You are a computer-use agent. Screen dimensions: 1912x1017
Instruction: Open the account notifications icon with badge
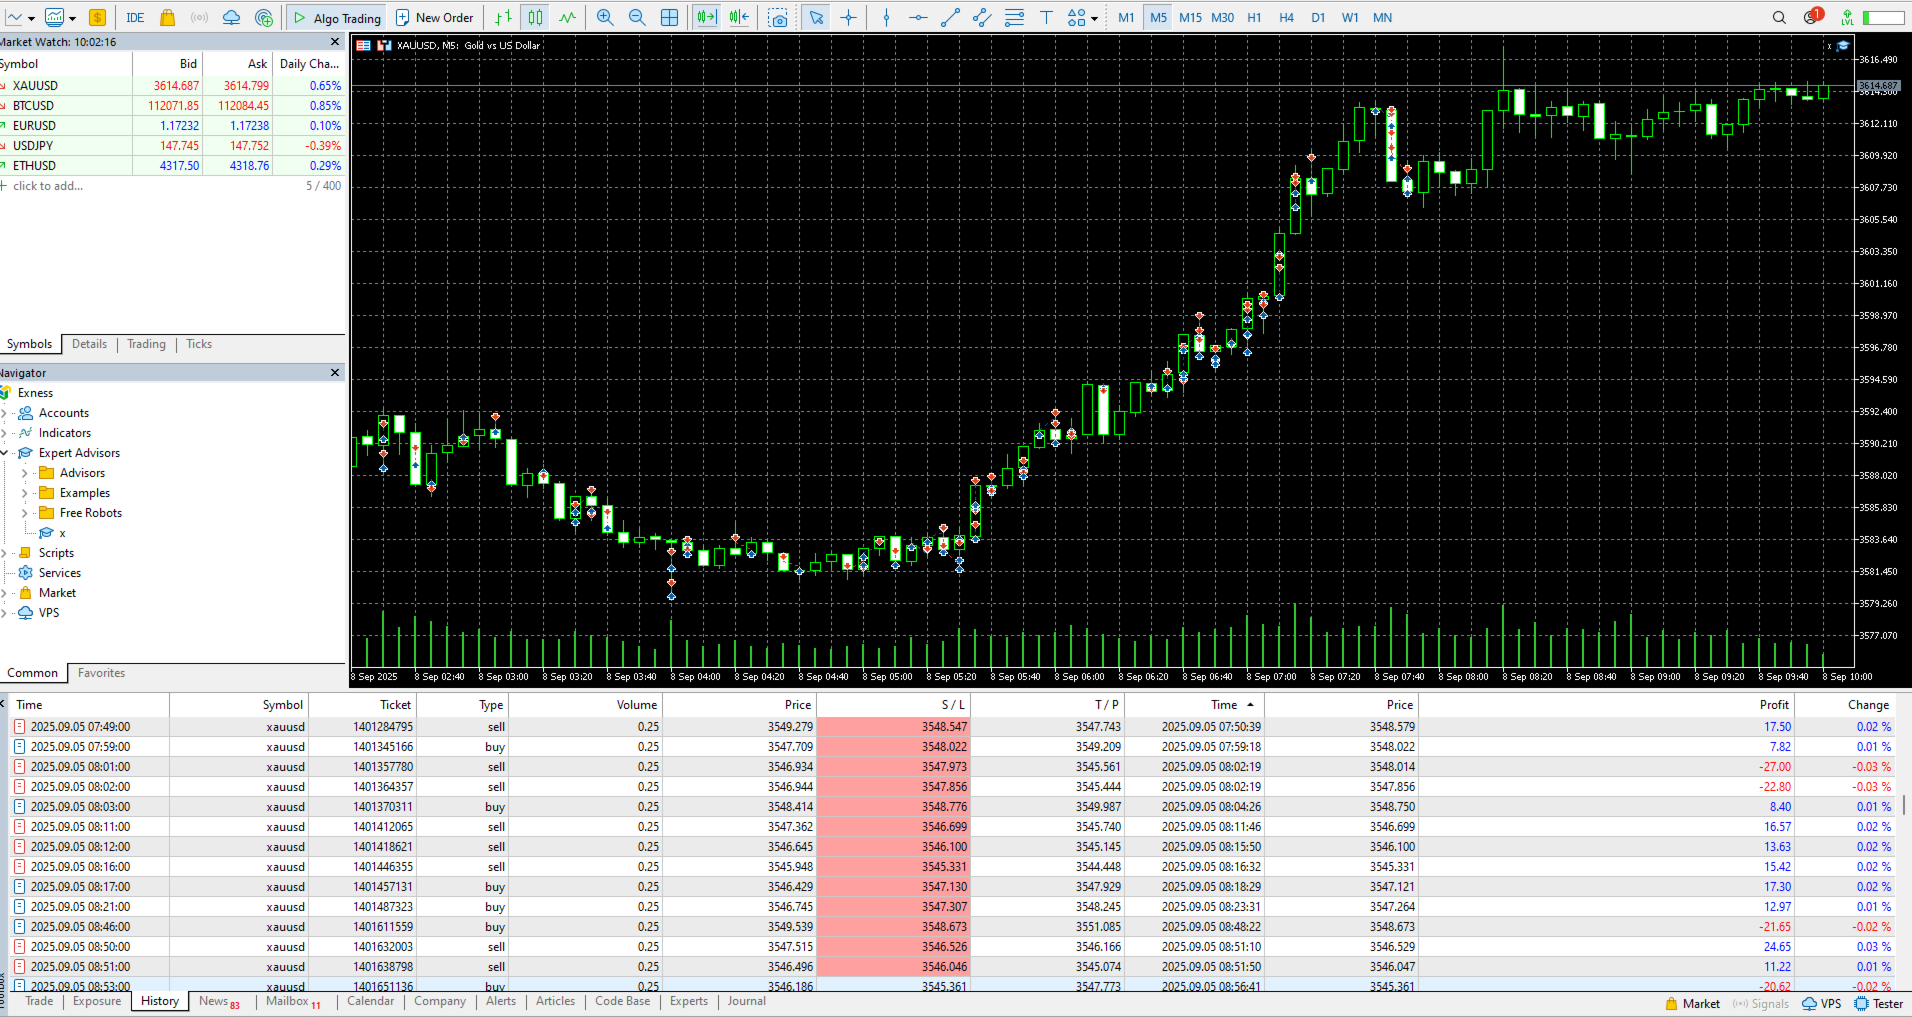coord(1813,16)
